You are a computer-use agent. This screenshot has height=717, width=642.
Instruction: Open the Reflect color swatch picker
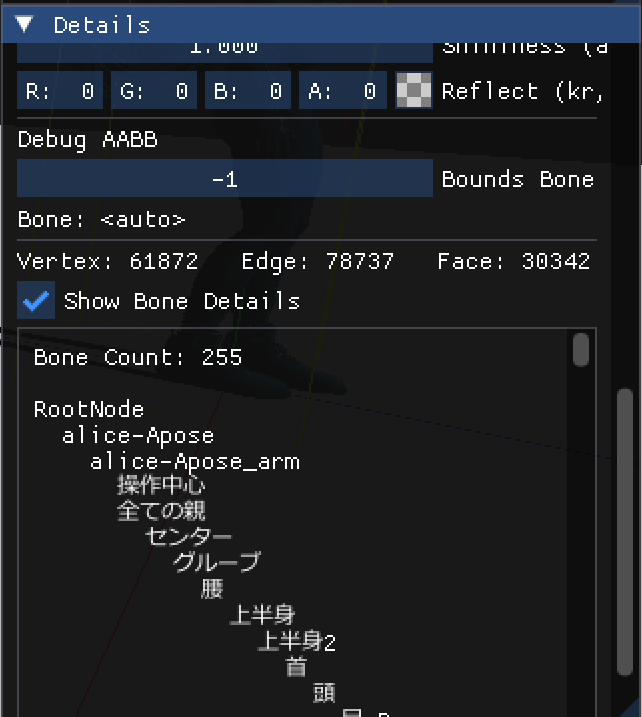point(413,90)
